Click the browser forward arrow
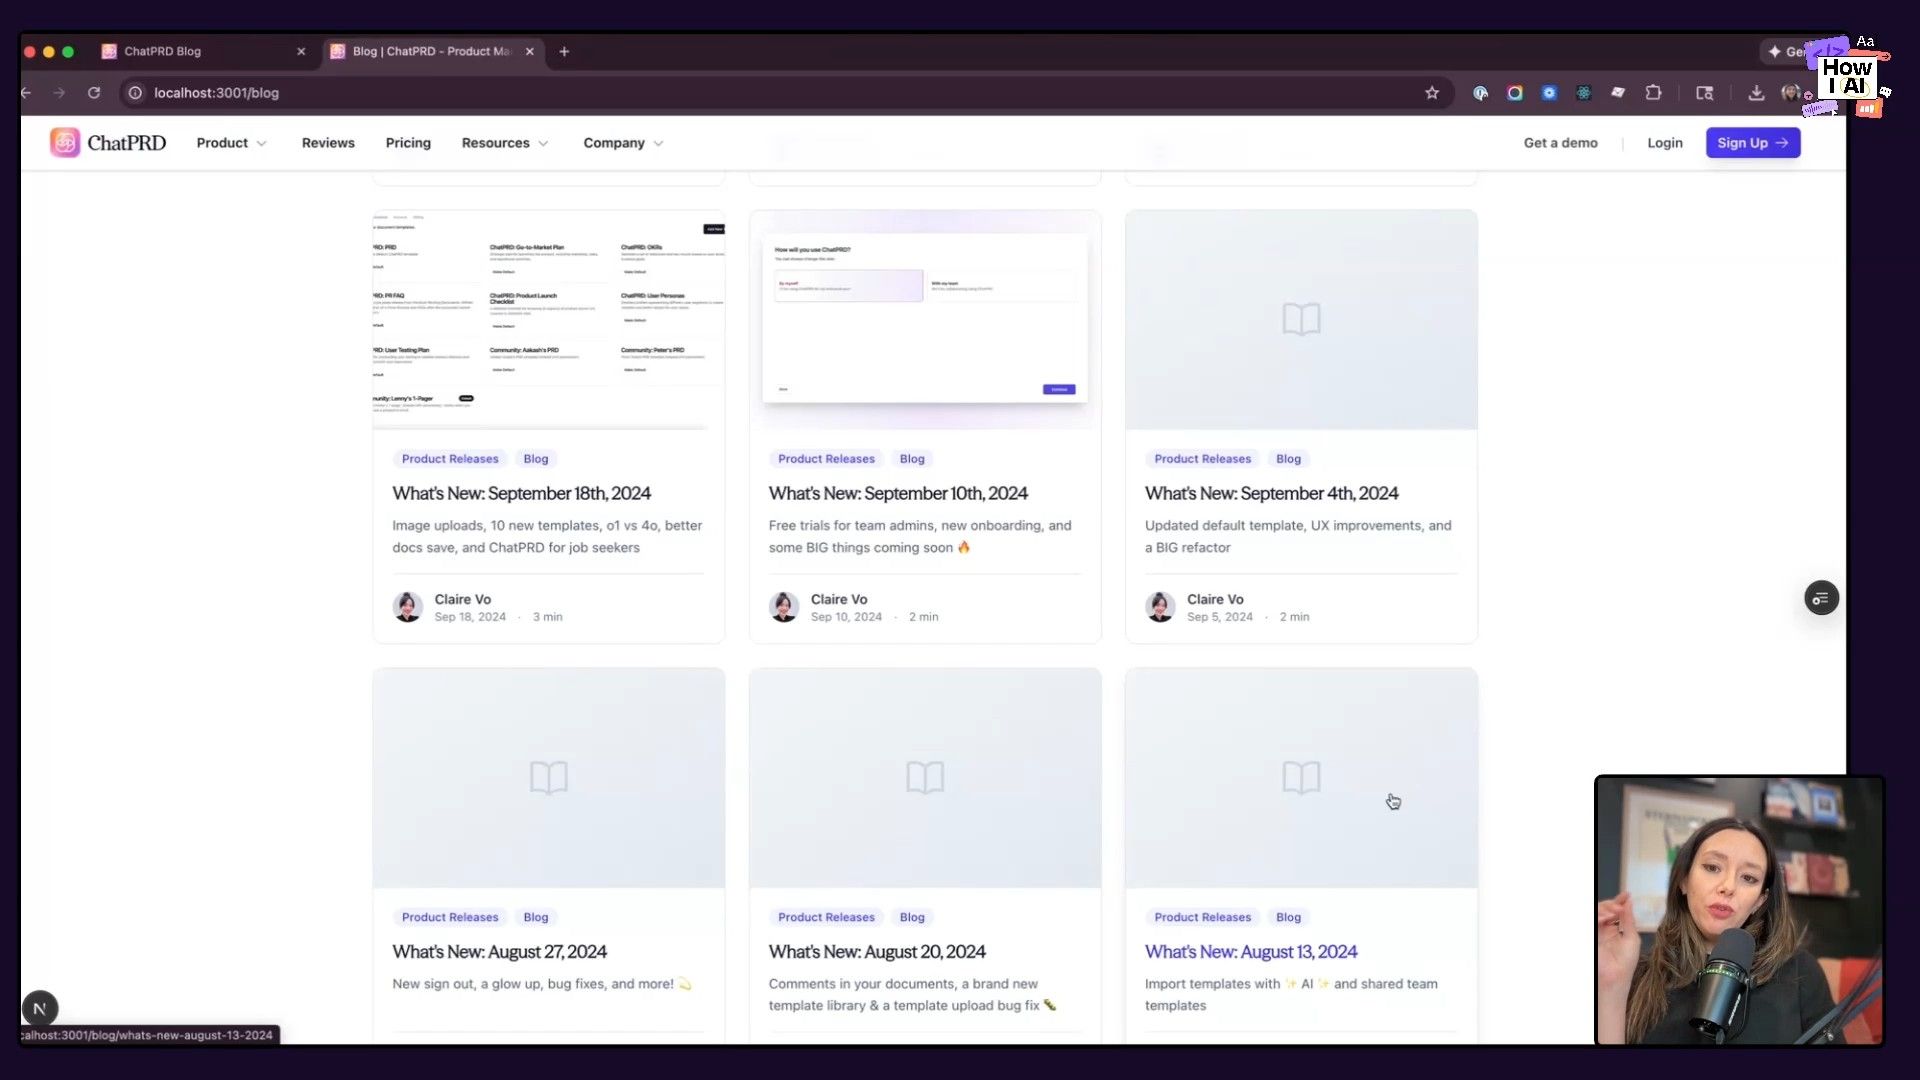 59,93
